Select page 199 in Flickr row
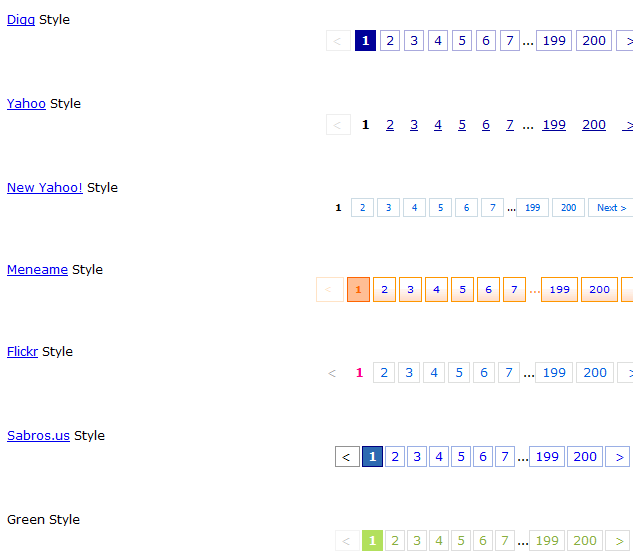 [554, 373]
